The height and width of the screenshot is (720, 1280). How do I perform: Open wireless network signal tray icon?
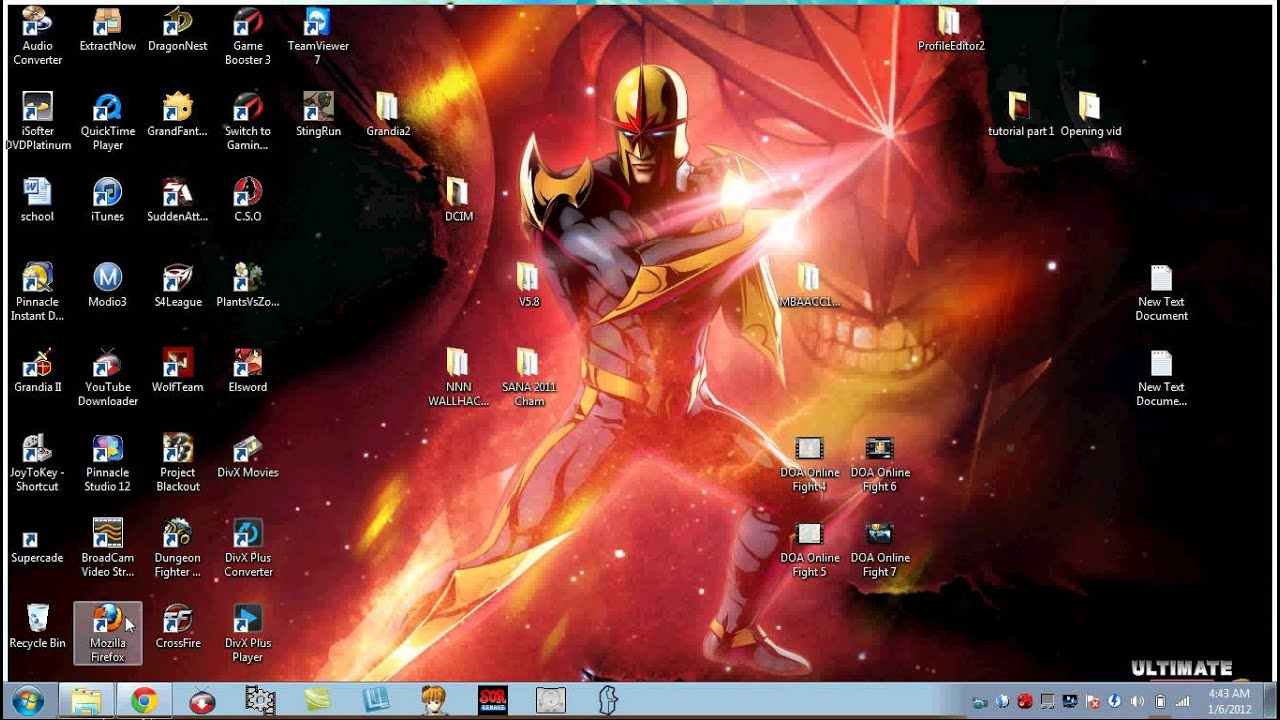1183,701
